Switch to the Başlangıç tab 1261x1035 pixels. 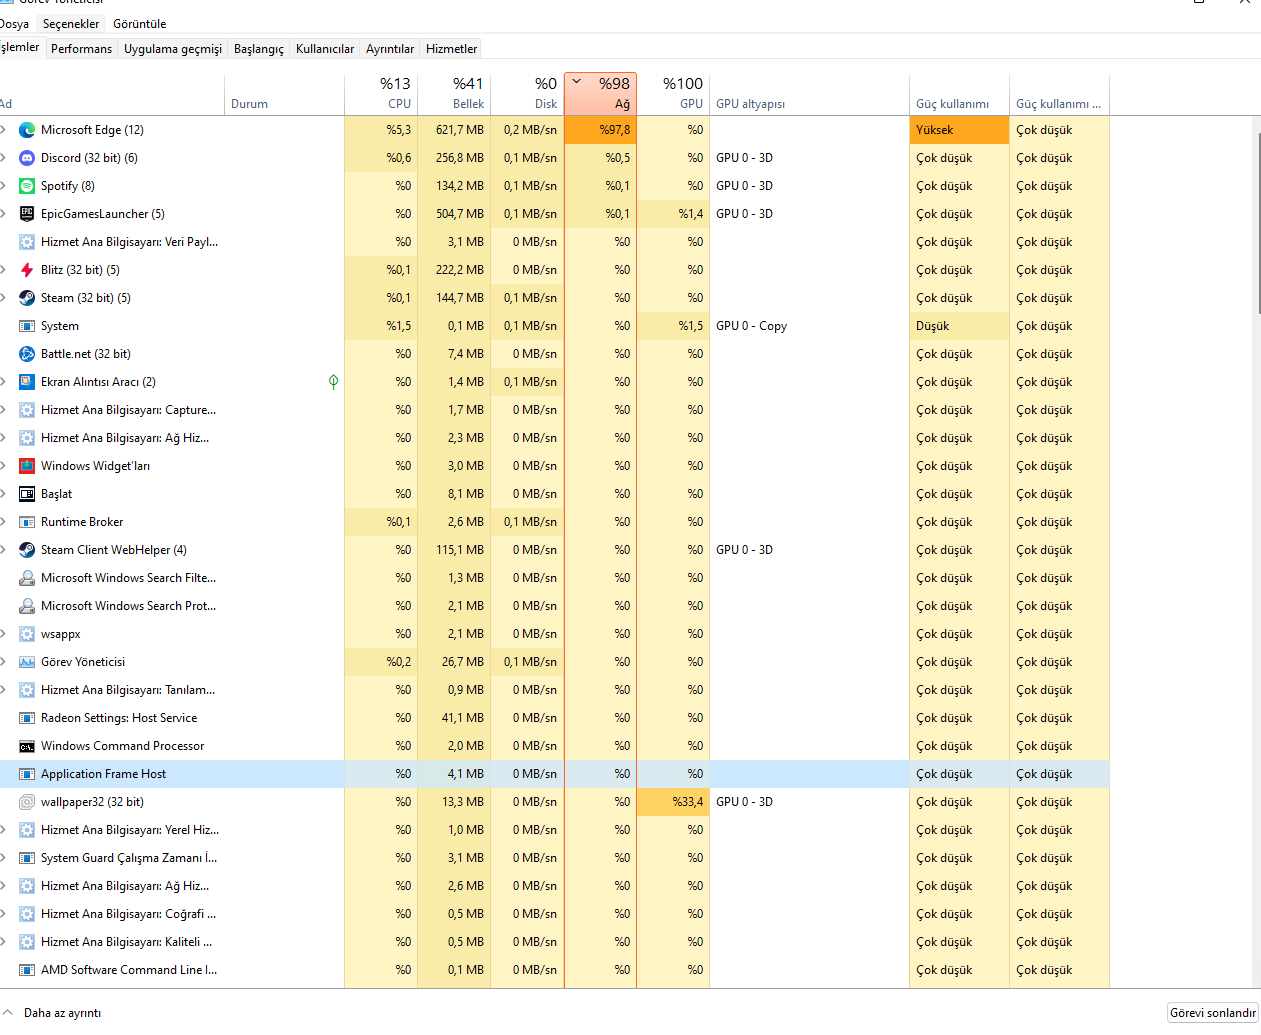259,48
